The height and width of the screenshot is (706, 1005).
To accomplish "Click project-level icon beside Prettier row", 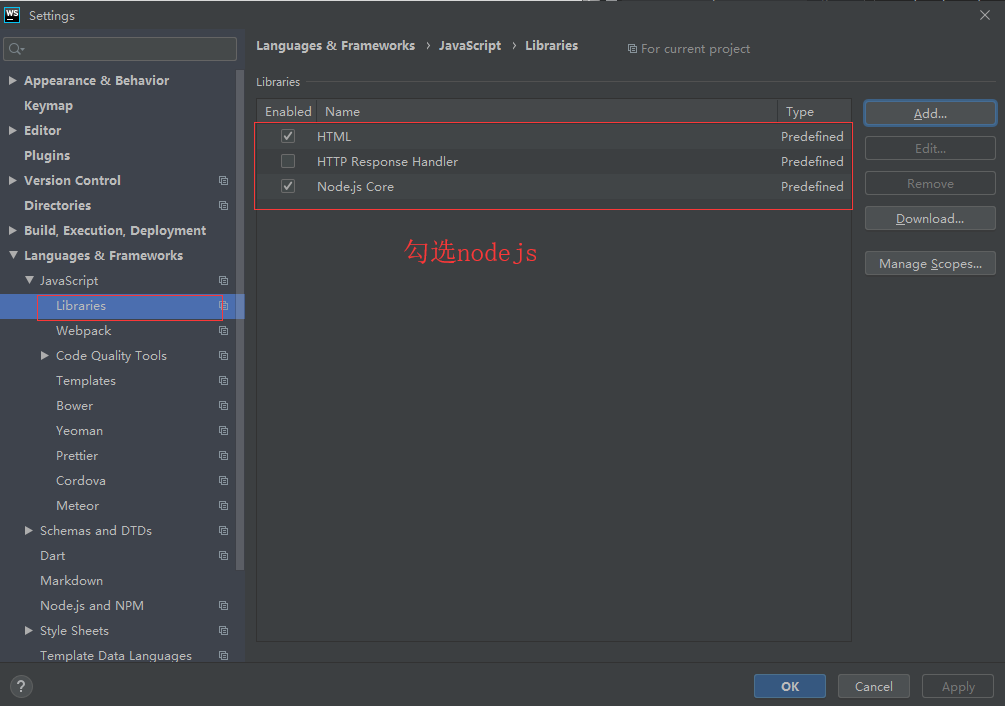I will (223, 456).
